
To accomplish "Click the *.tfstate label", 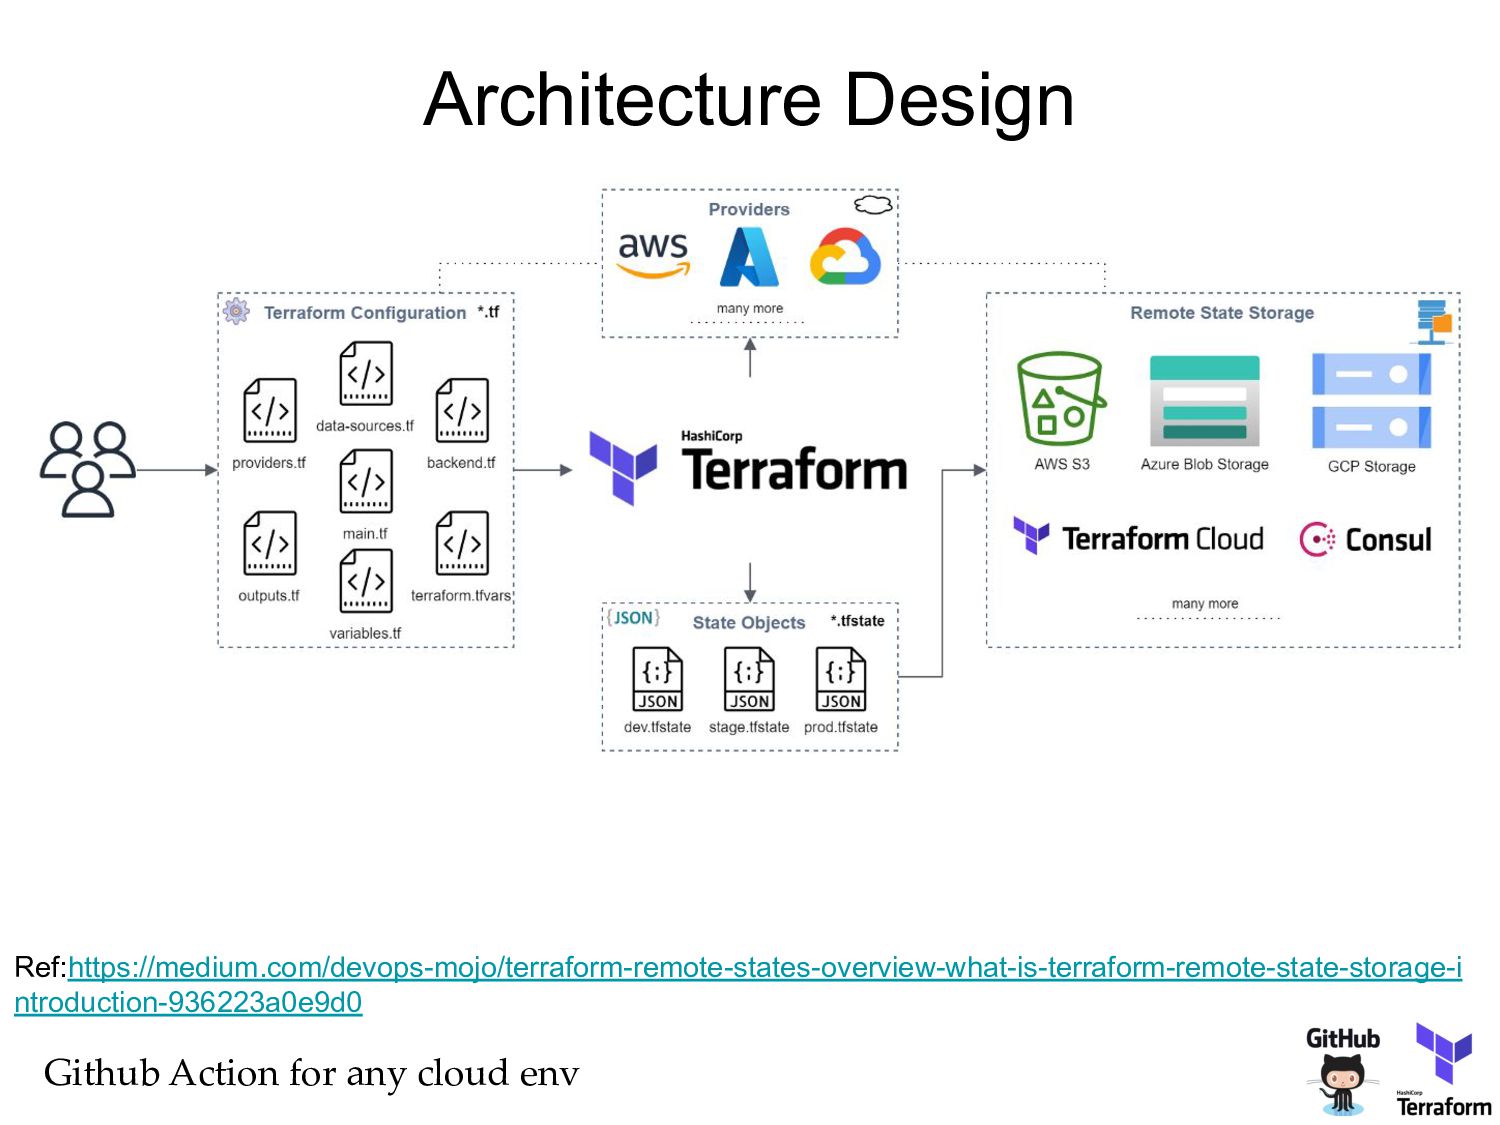I will click(858, 621).
